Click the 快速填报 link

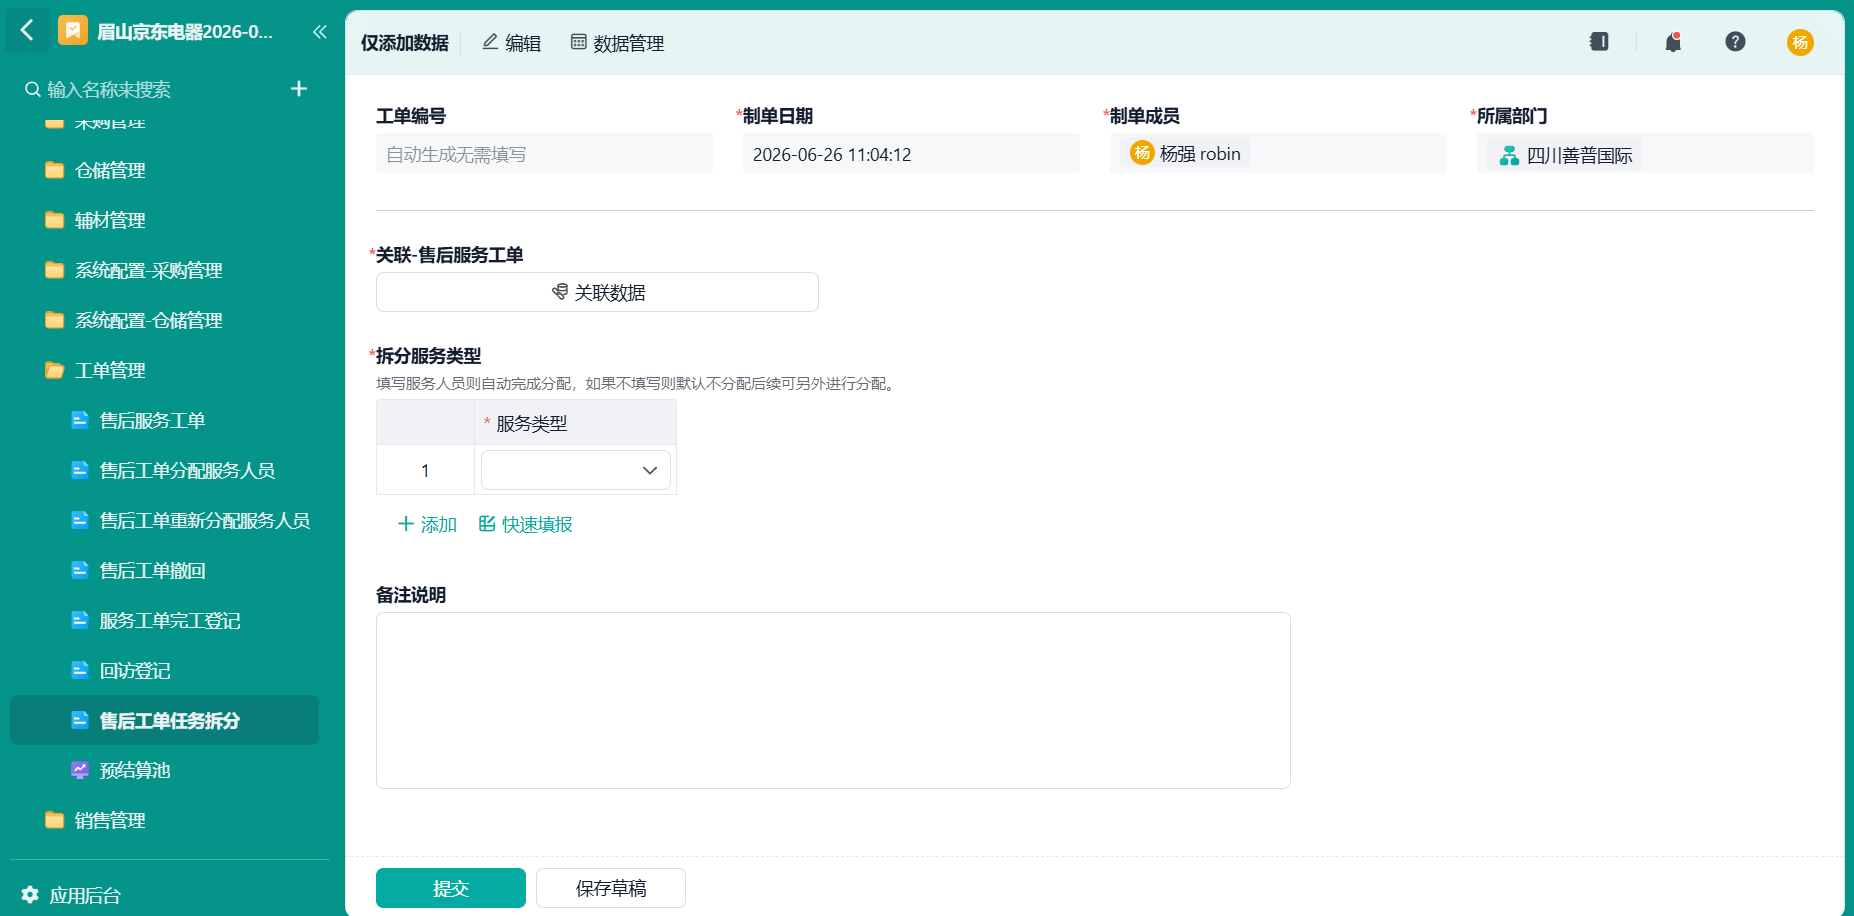[x=525, y=524]
